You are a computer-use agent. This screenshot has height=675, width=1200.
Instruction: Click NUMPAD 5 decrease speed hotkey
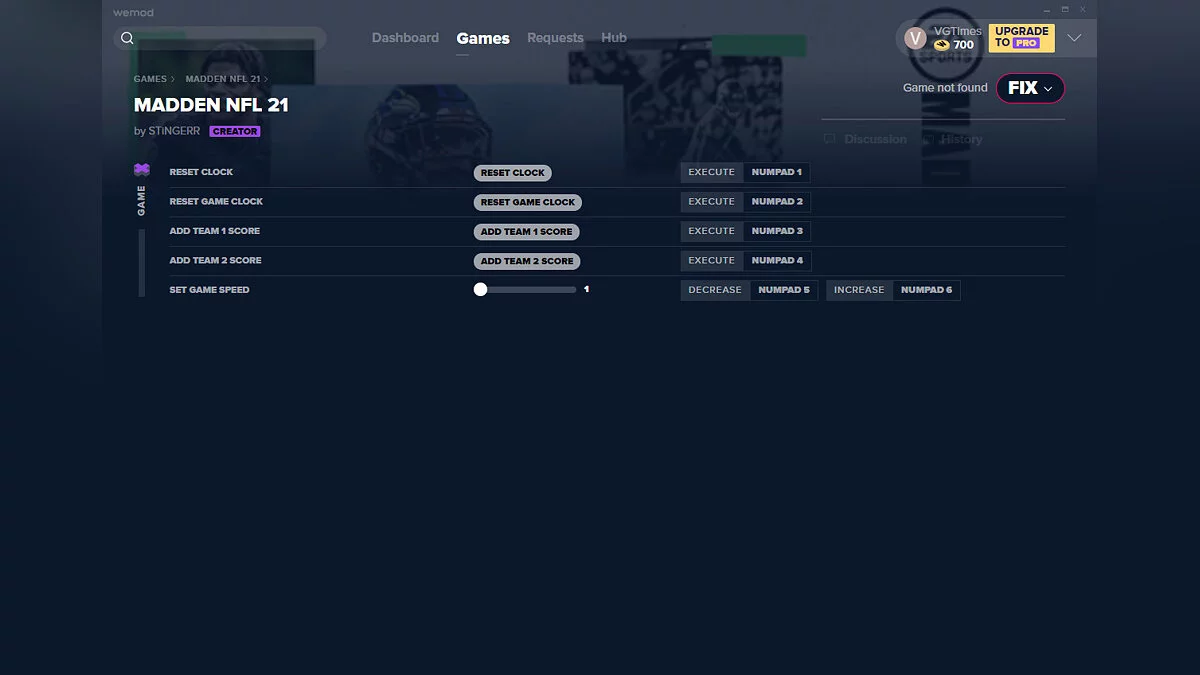coord(784,290)
